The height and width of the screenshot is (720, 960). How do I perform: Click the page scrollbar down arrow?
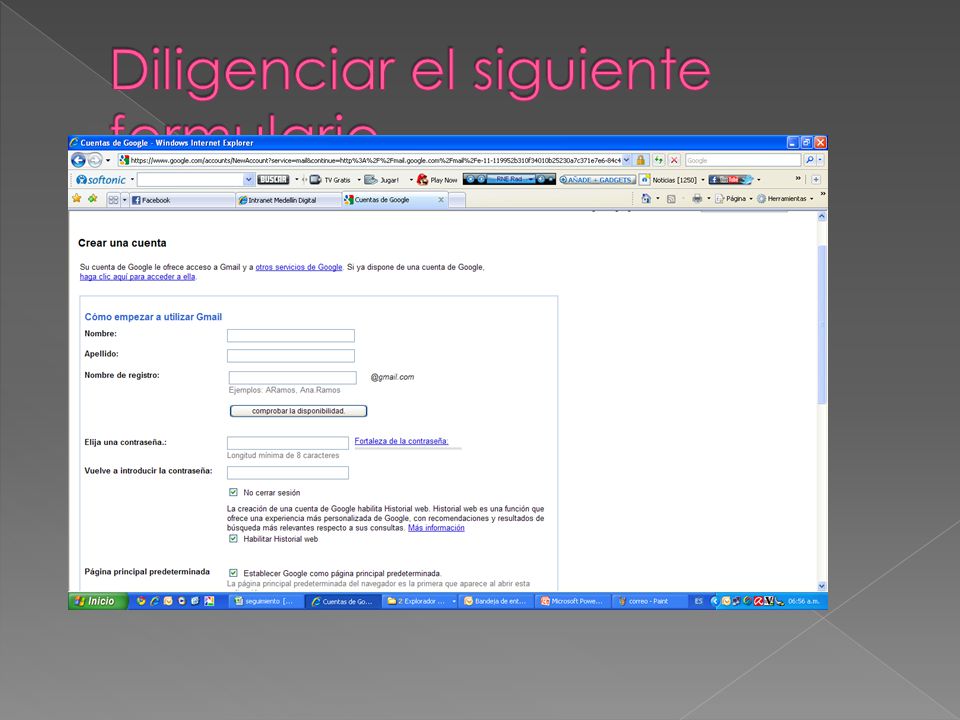pos(822,586)
